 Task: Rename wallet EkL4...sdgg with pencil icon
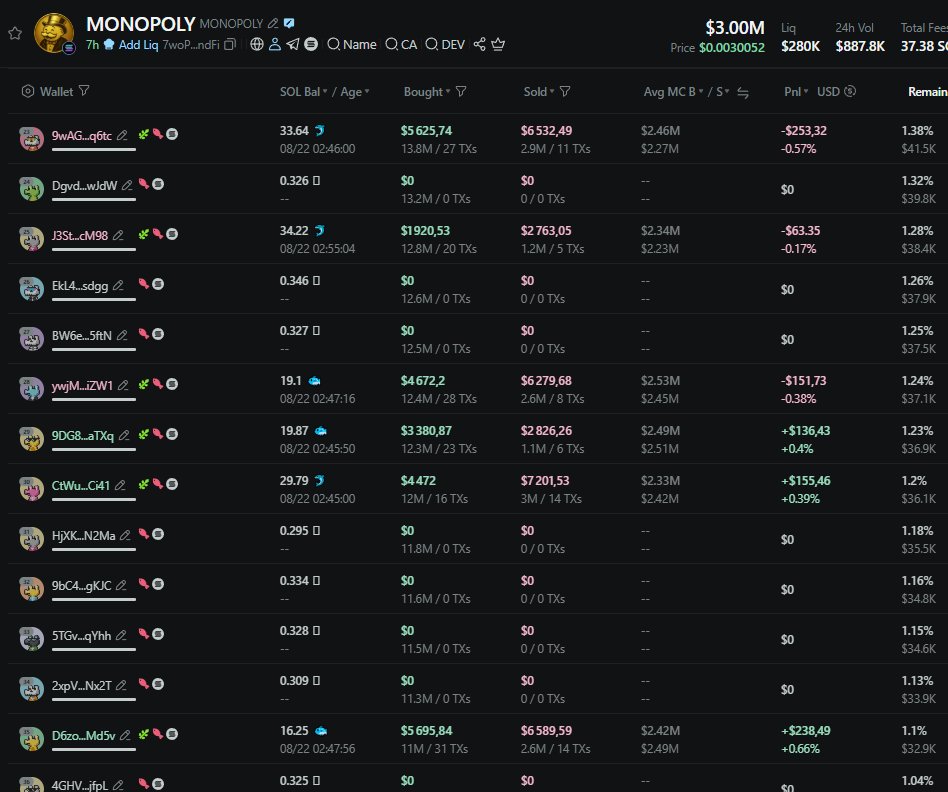pos(118,285)
